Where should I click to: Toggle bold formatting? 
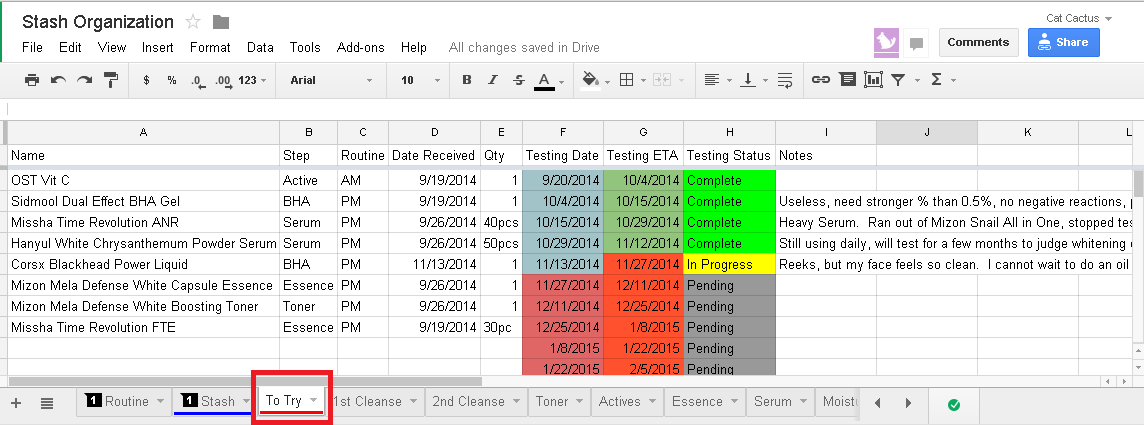(467, 80)
